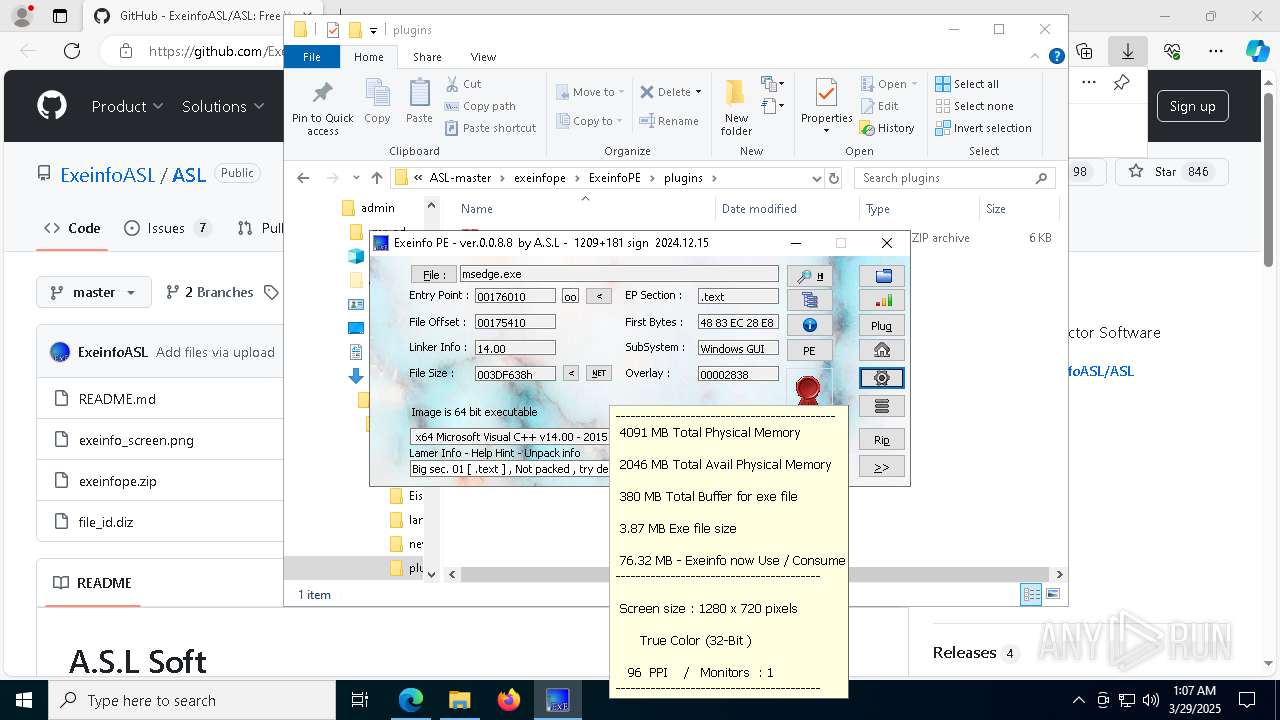Click the First Bytes field 48 83 EC 28 E8

(x=738, y=322)
